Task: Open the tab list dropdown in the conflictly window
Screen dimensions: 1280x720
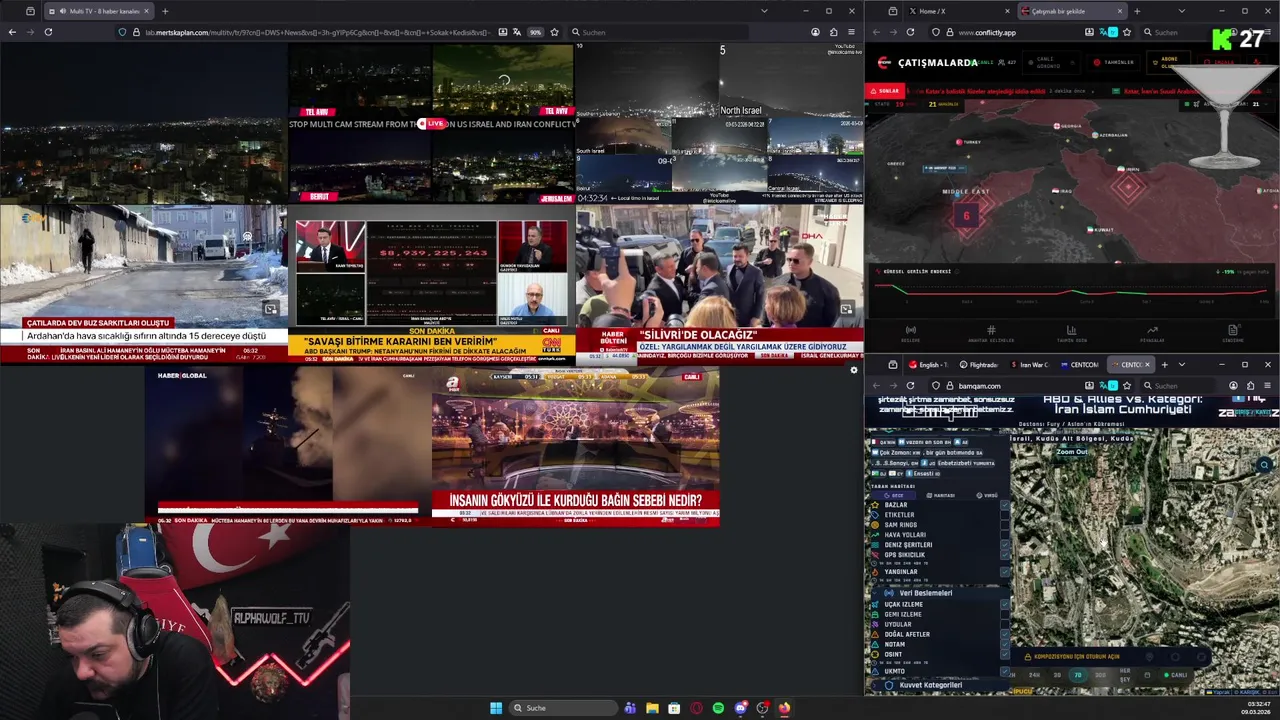Action: tap(1181, 11)
